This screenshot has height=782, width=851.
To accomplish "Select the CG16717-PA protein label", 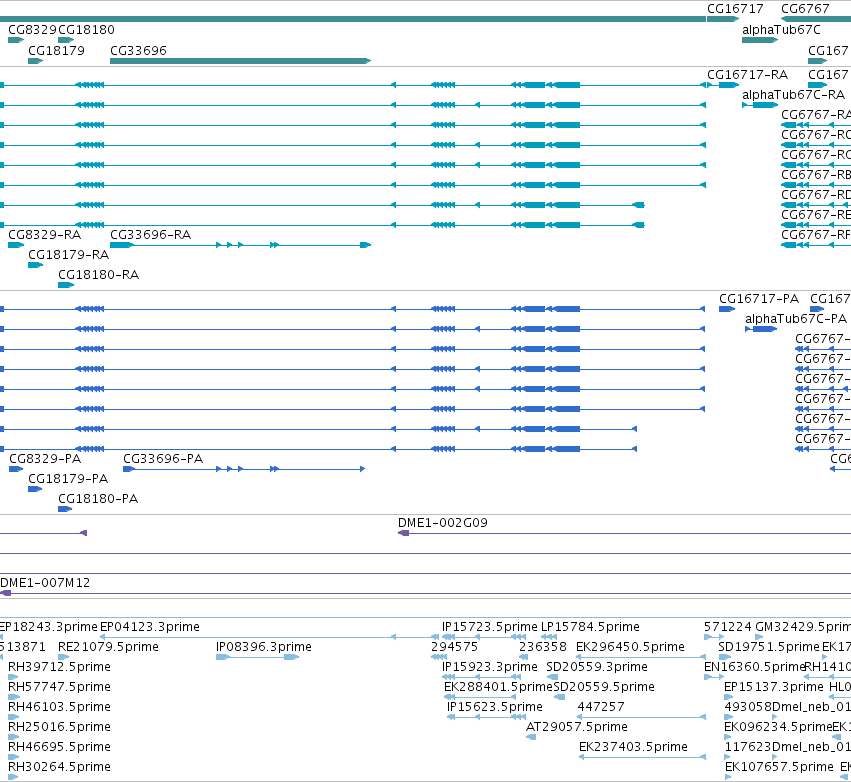I will pos(759,298).
